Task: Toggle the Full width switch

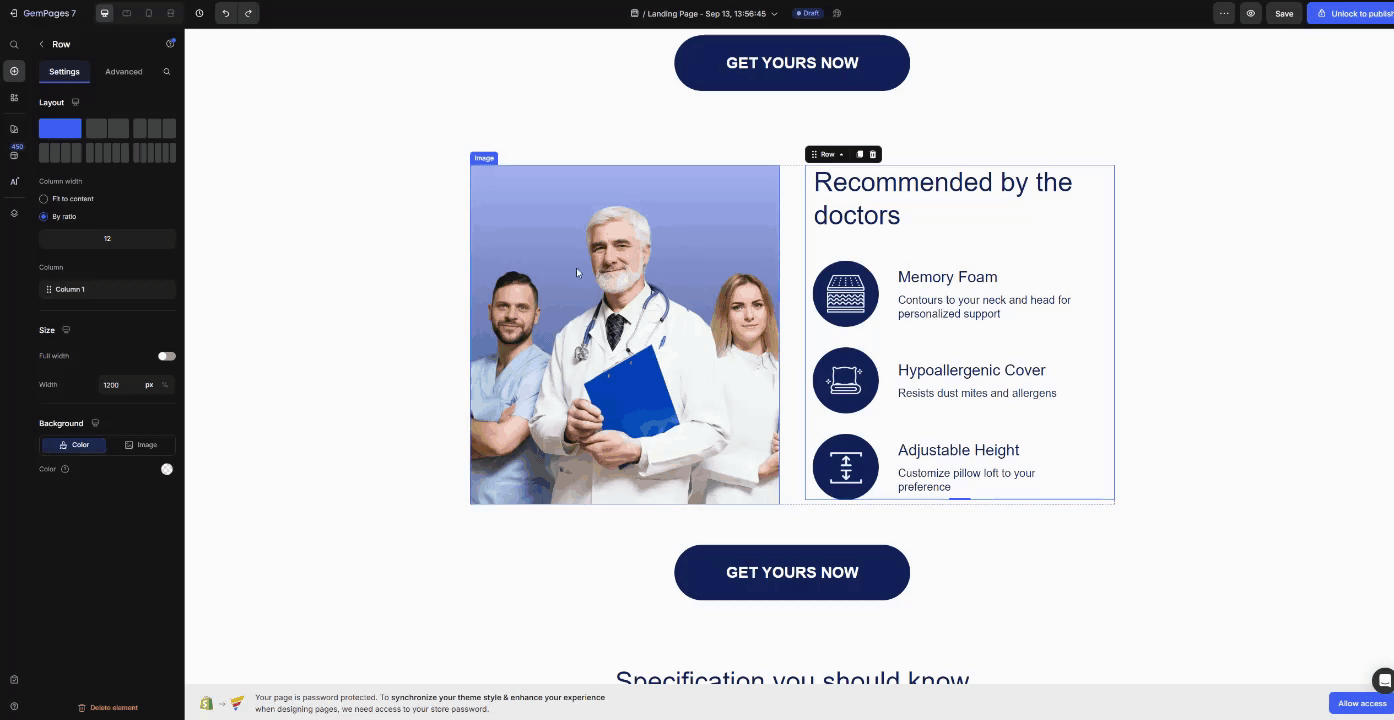Action: pos(166,356)
